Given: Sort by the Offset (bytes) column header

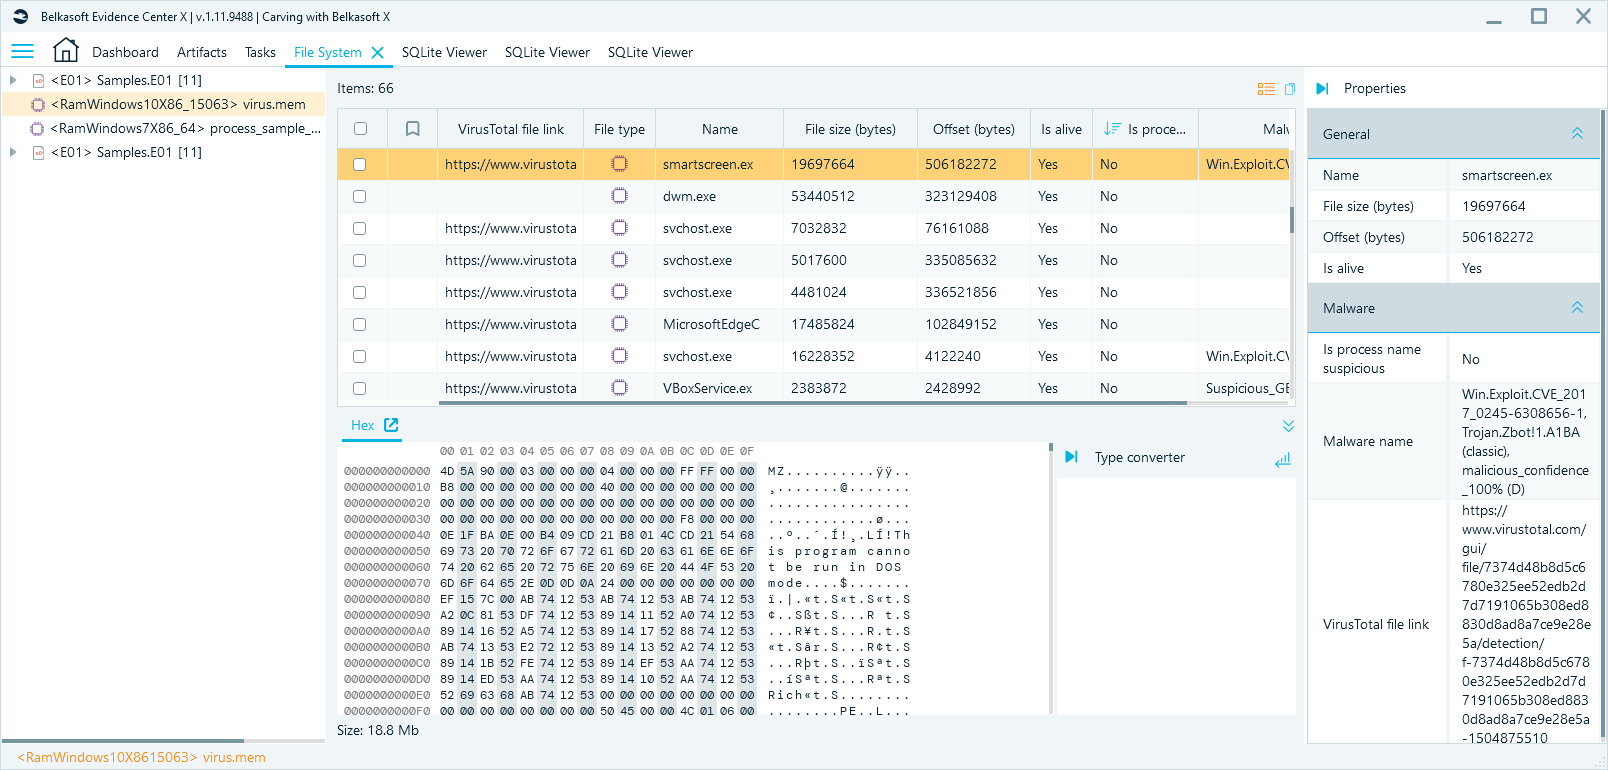Looking at the screenshot, I should (973, 129).
